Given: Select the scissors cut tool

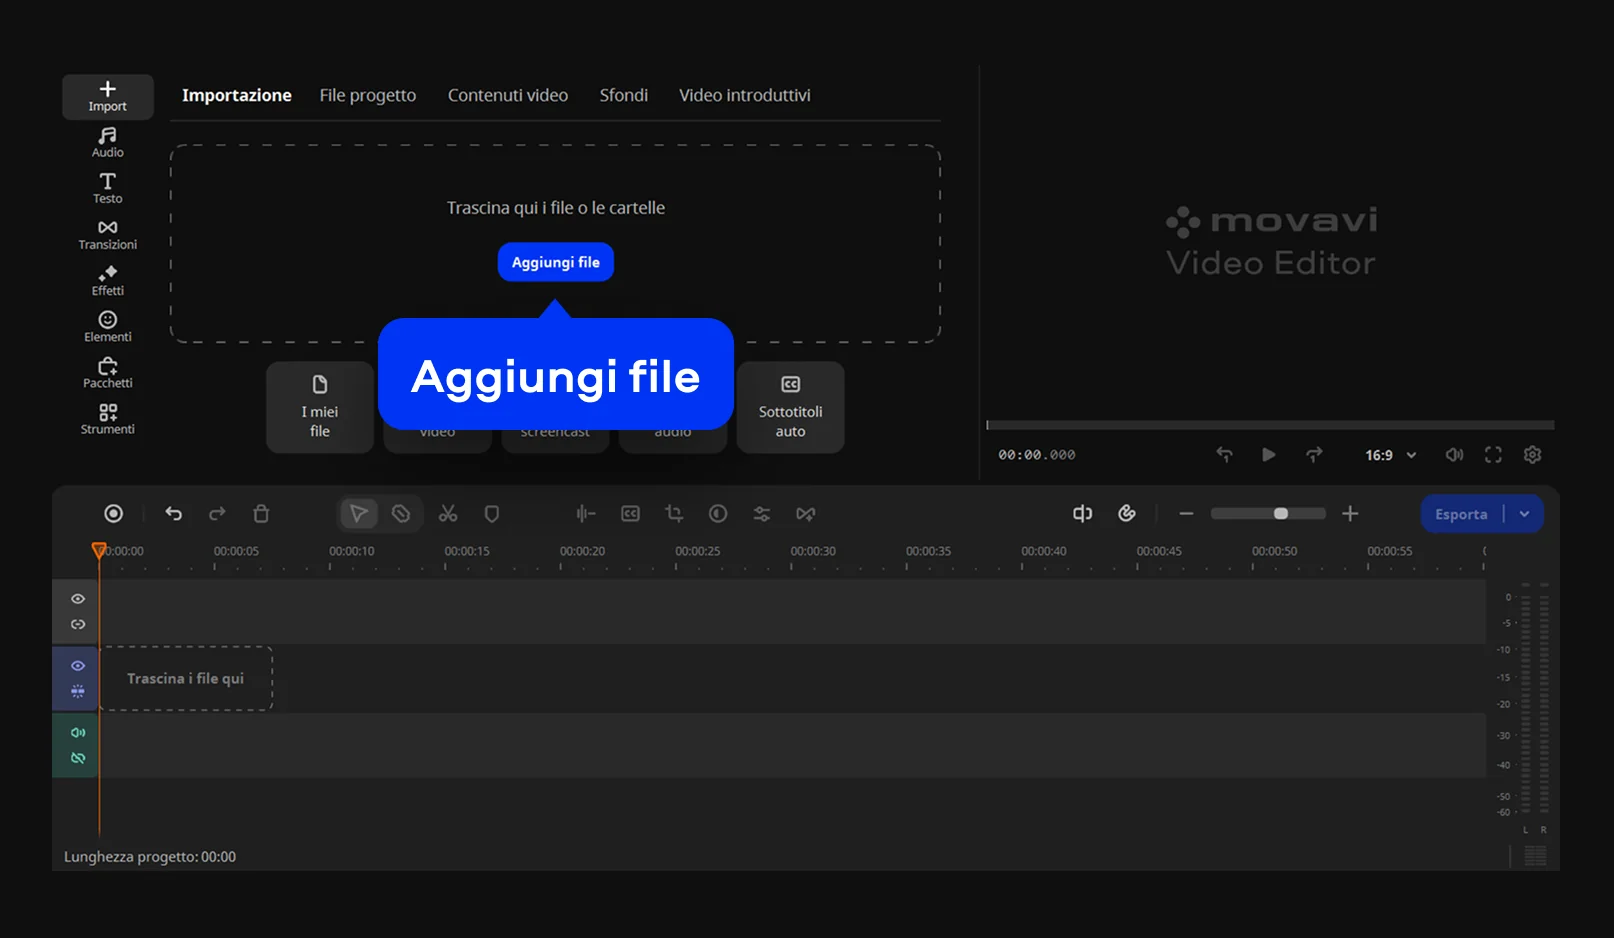Looking at the screenshot, I should point(448,514).
